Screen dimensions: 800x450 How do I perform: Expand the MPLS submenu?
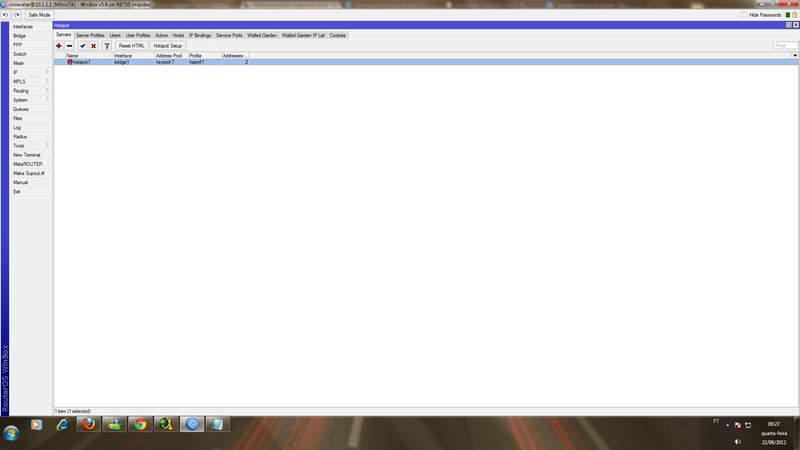pyautogui.click(x=31, y=82)
